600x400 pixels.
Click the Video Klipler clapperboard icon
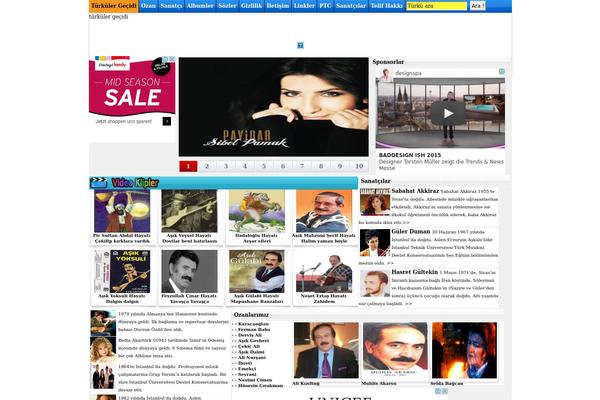tap(98, 183)
